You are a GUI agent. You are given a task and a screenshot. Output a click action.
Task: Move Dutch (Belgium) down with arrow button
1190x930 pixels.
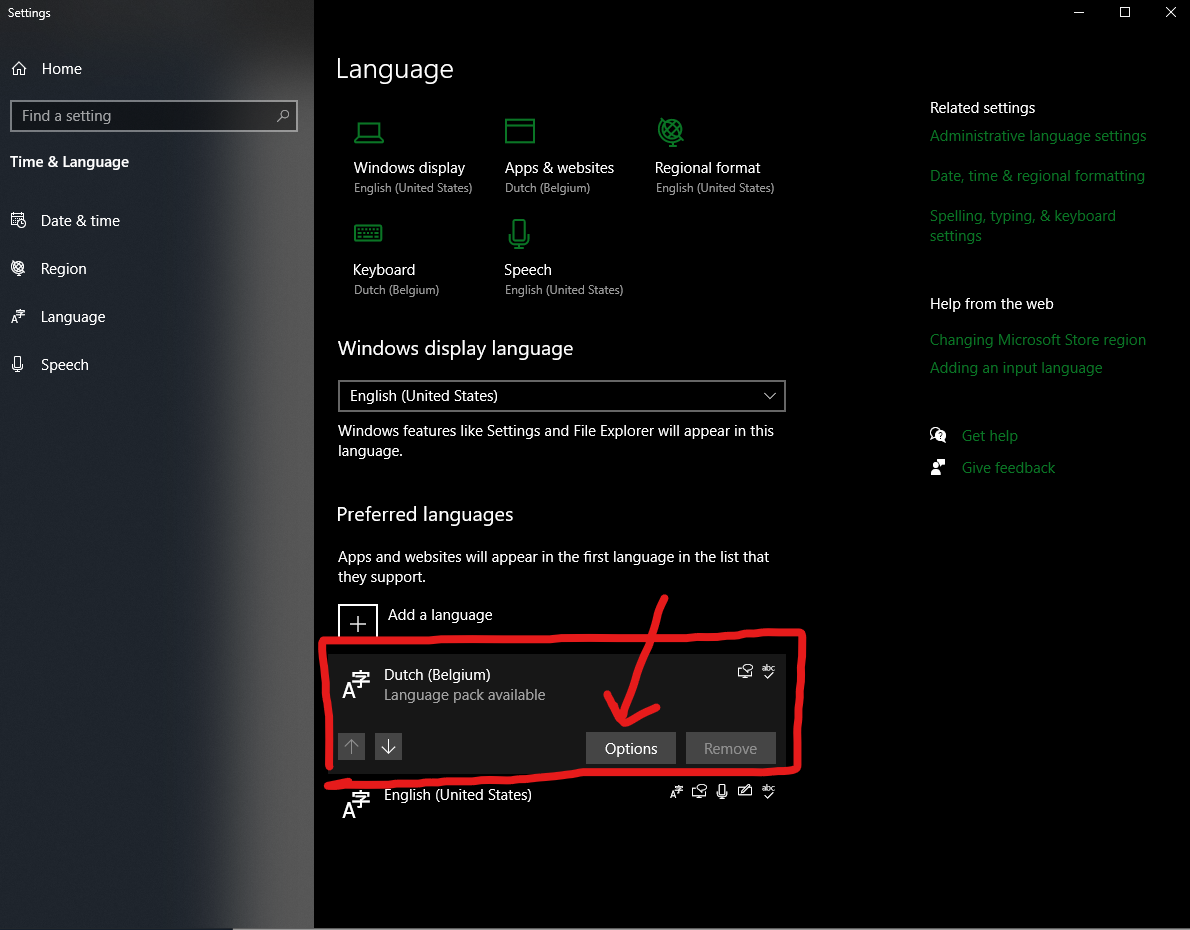tap(388, 747)
